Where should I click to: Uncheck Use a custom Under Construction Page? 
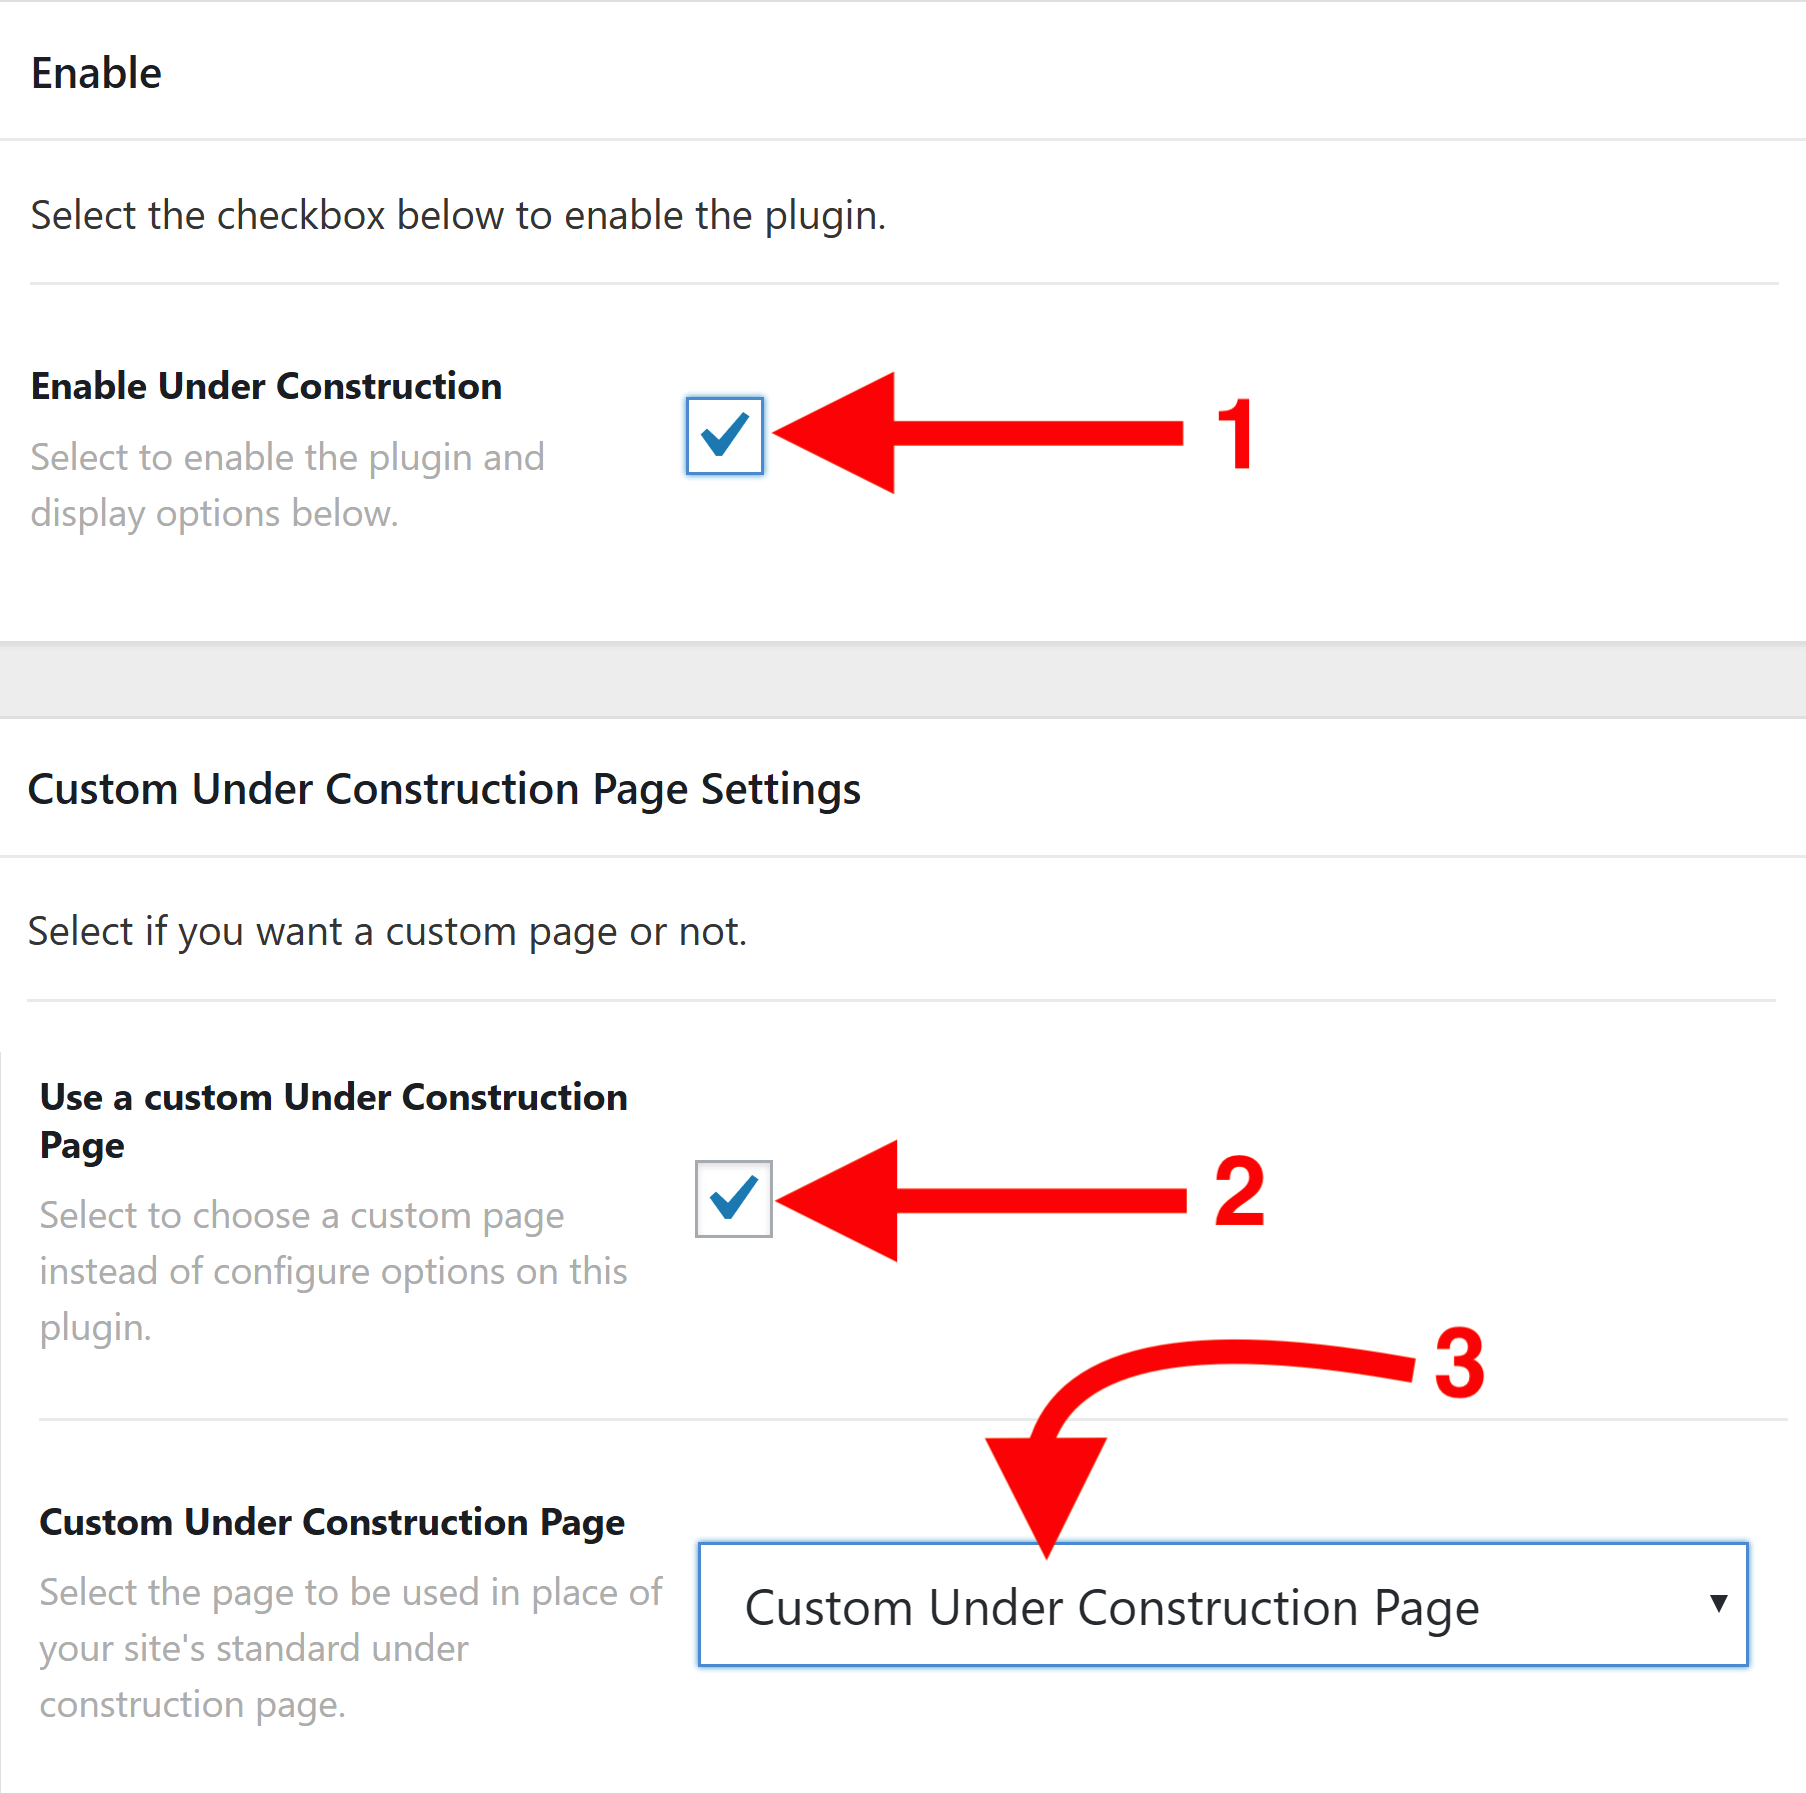tap(733, 1199)
